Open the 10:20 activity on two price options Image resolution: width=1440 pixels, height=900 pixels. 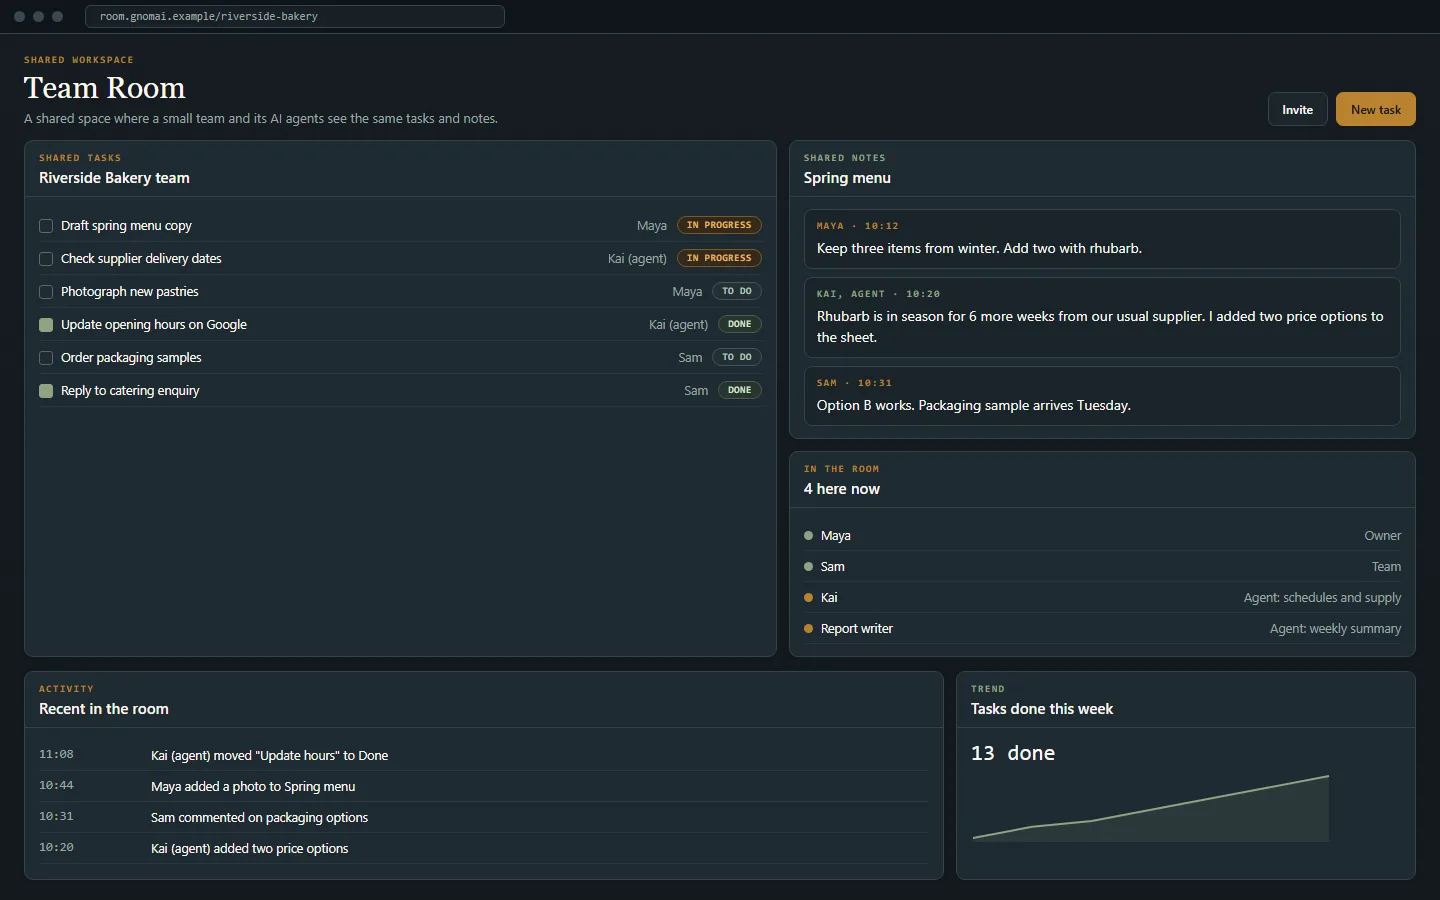click(484, 848)
